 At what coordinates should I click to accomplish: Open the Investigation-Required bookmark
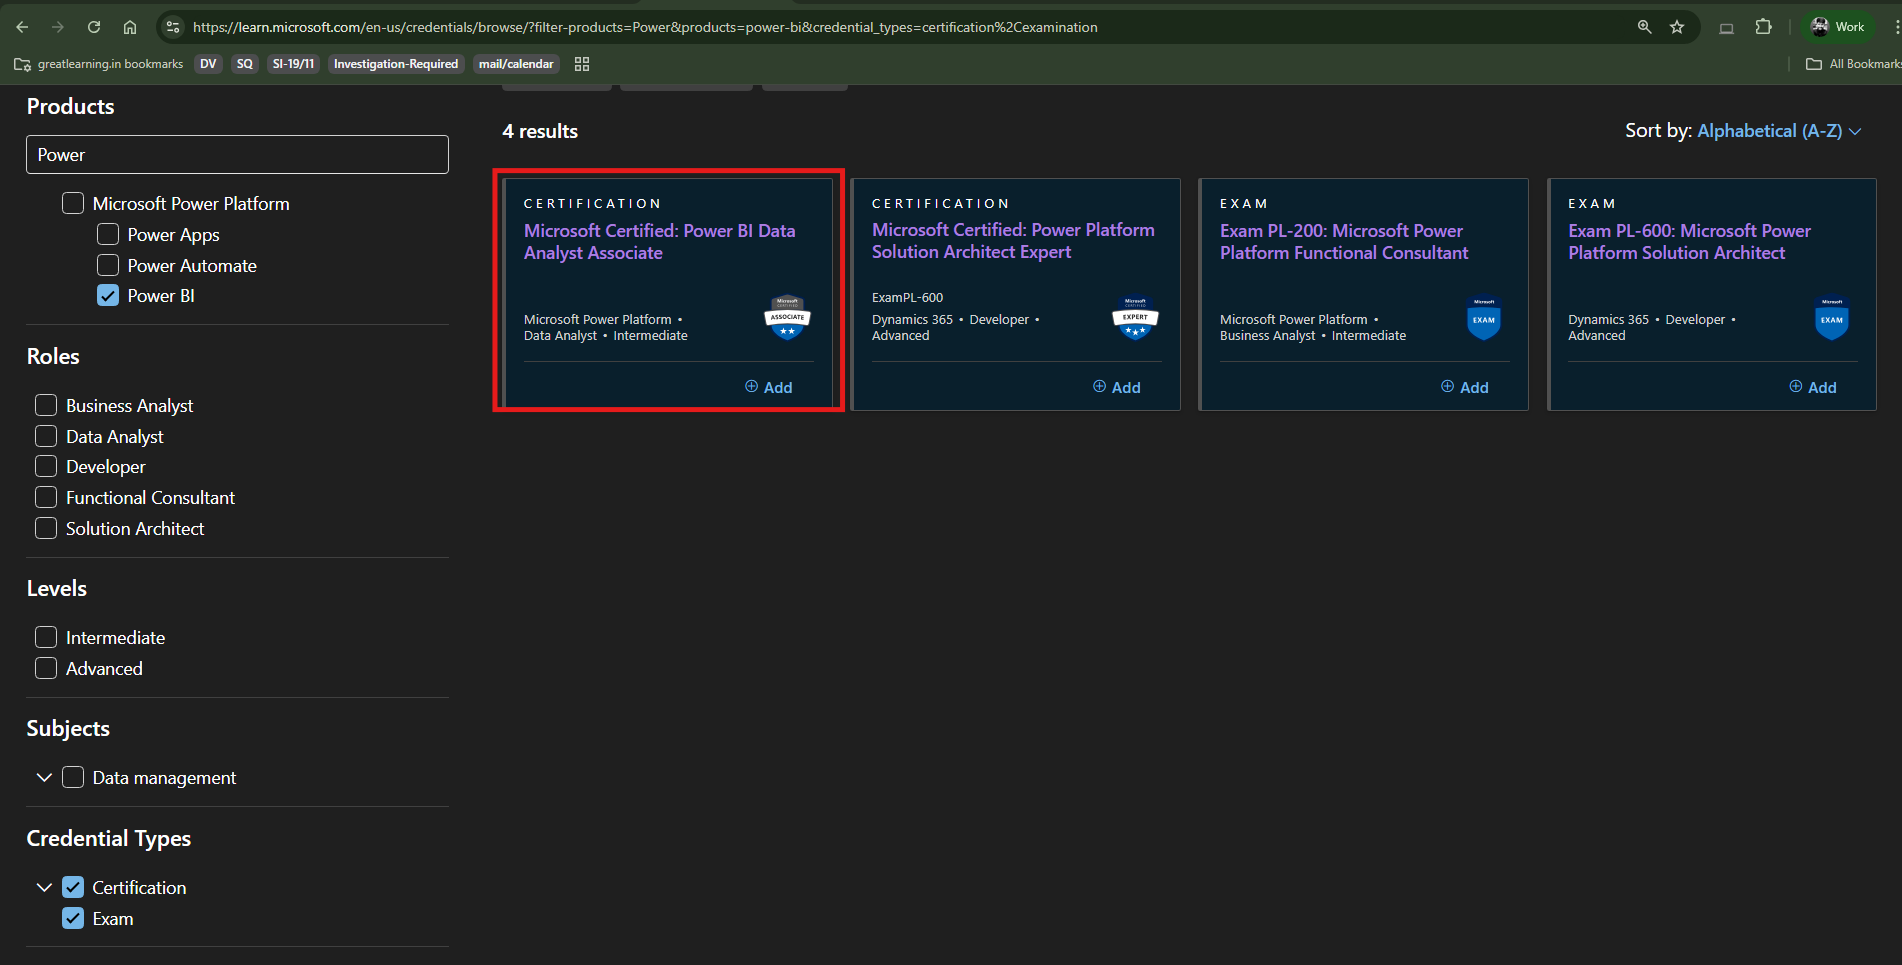point(396,64)
